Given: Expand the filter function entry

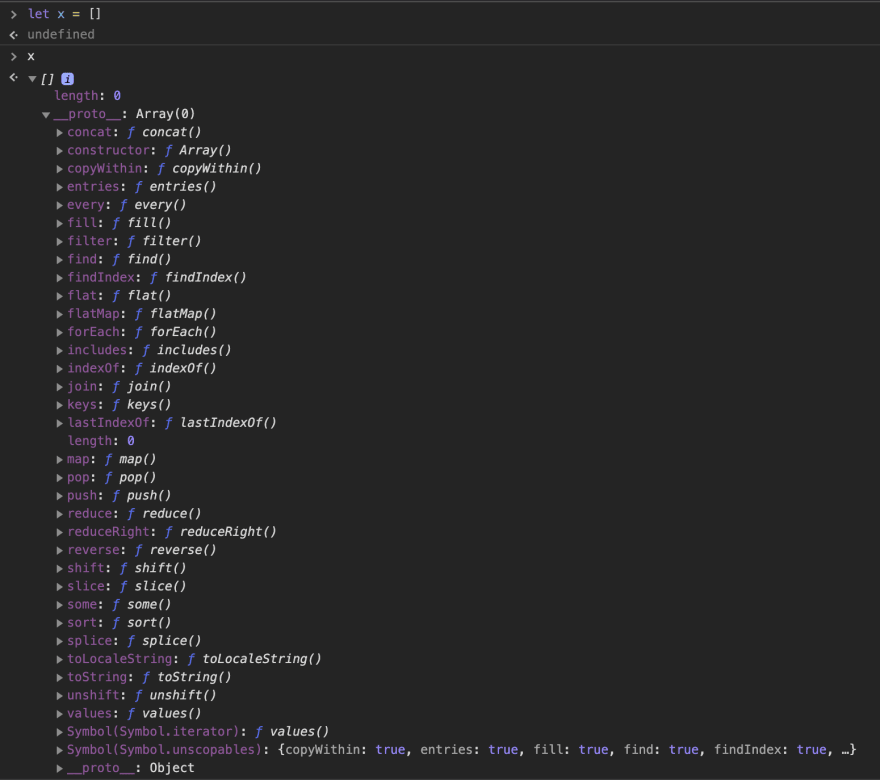Looking at the screenshot, I should 59,242.
